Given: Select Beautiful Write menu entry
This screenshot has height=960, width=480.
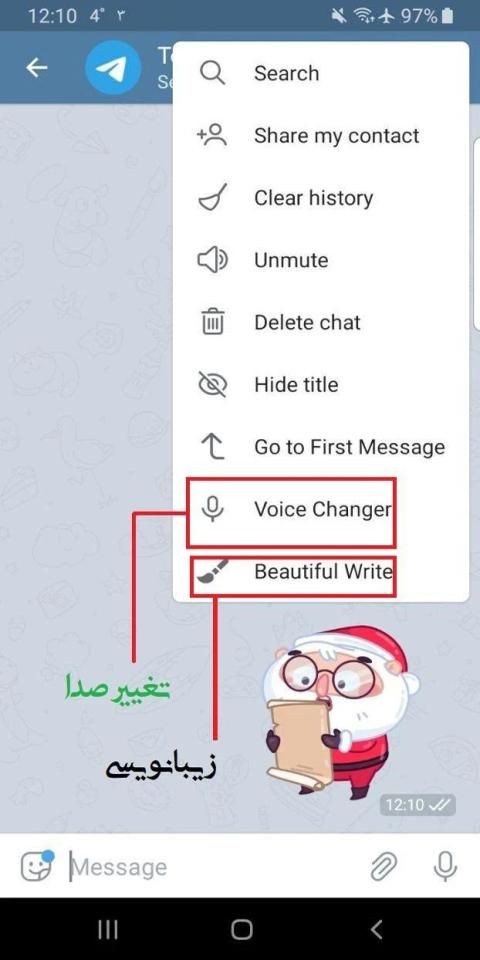Looking at the screenshot, I should point(321,571).
